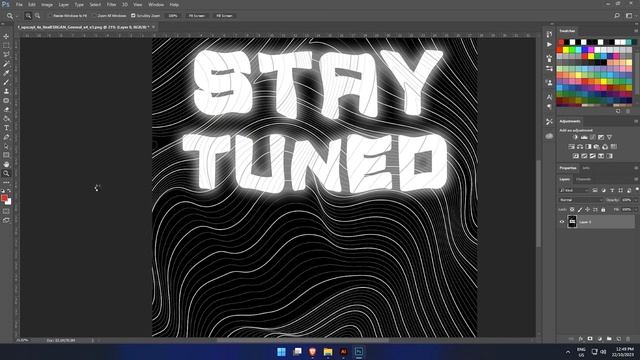The image size is (640, 360).
Task: Add a Brightness/Contrast adjustment
Action: [x=576, y=138]
